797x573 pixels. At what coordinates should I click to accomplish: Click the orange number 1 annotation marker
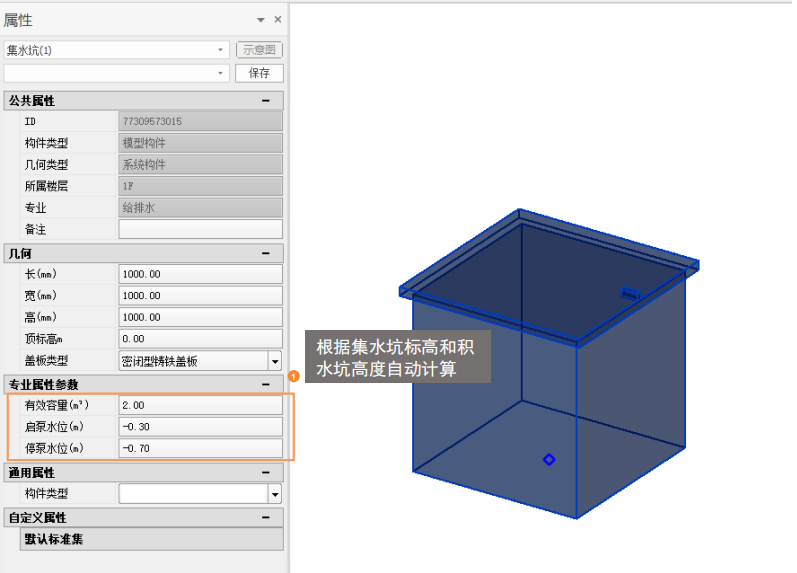point(294,376)
